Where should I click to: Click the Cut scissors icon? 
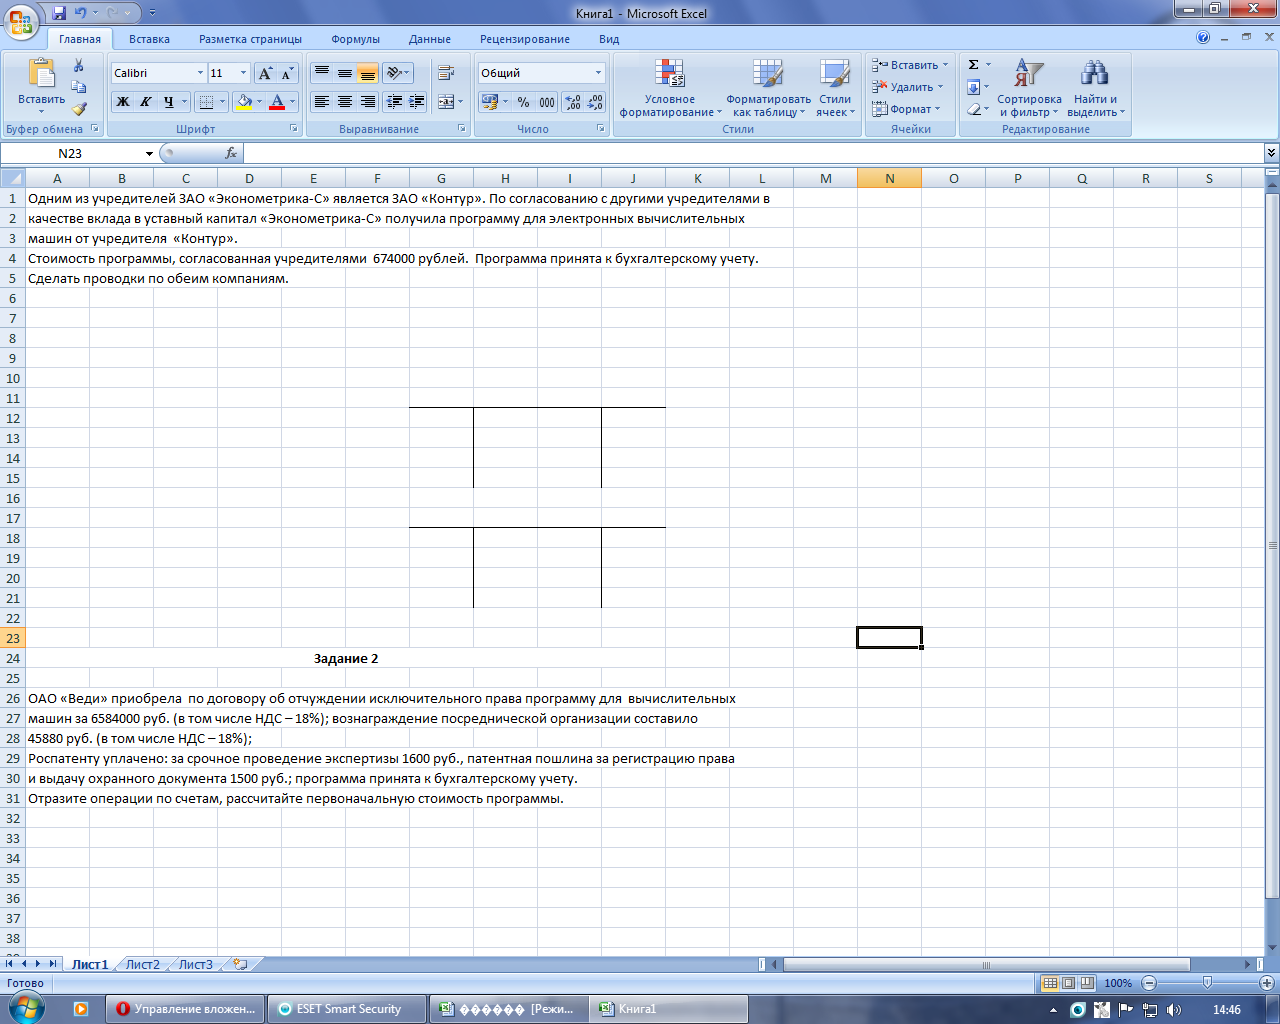(79, 66)
